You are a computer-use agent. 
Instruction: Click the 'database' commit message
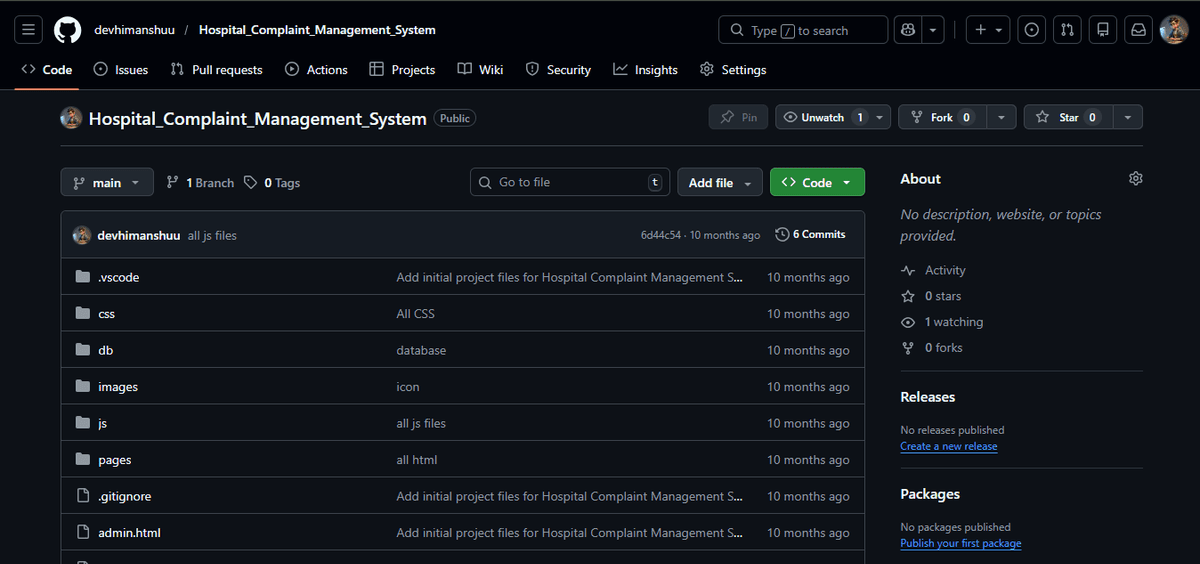tap(421, 350)
